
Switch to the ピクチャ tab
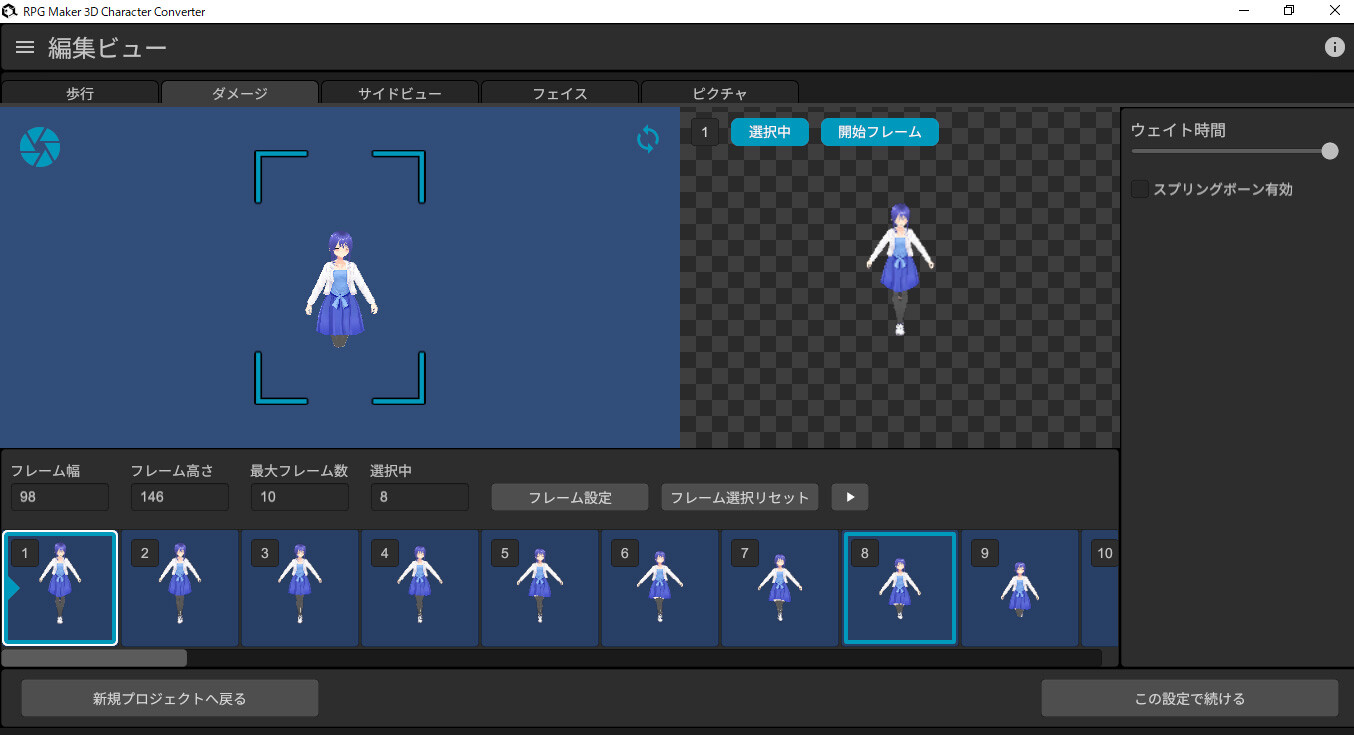pyautogui.click(x=719, y=92)
